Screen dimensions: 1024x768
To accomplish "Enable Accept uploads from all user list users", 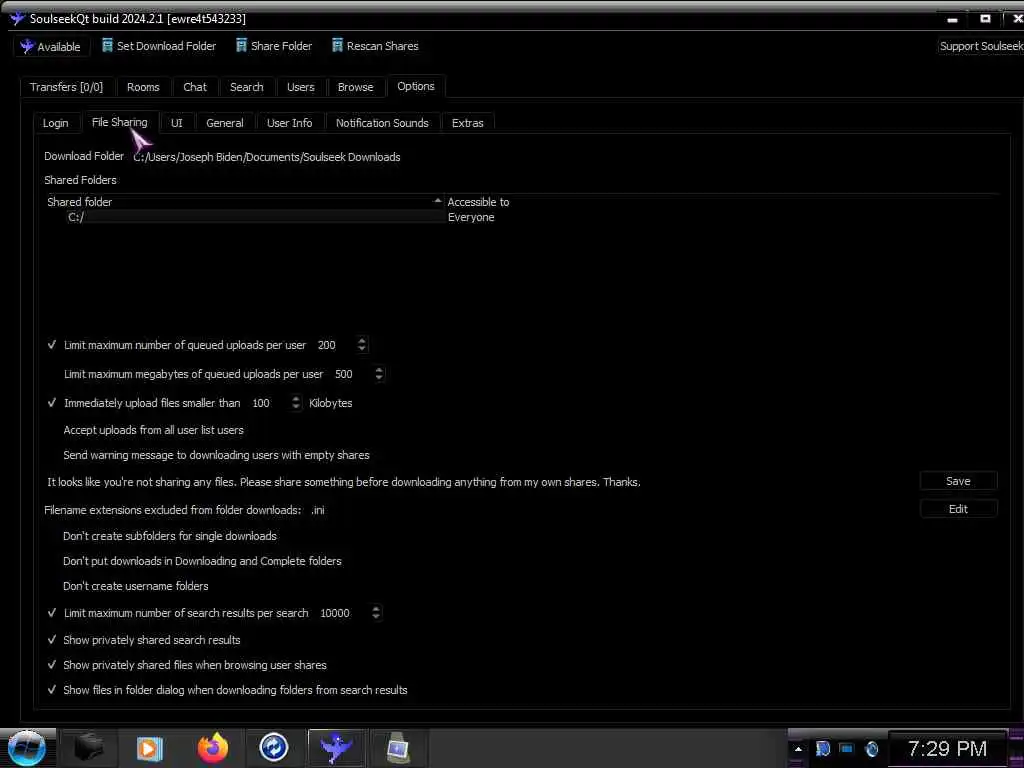I will pos(52,430).
